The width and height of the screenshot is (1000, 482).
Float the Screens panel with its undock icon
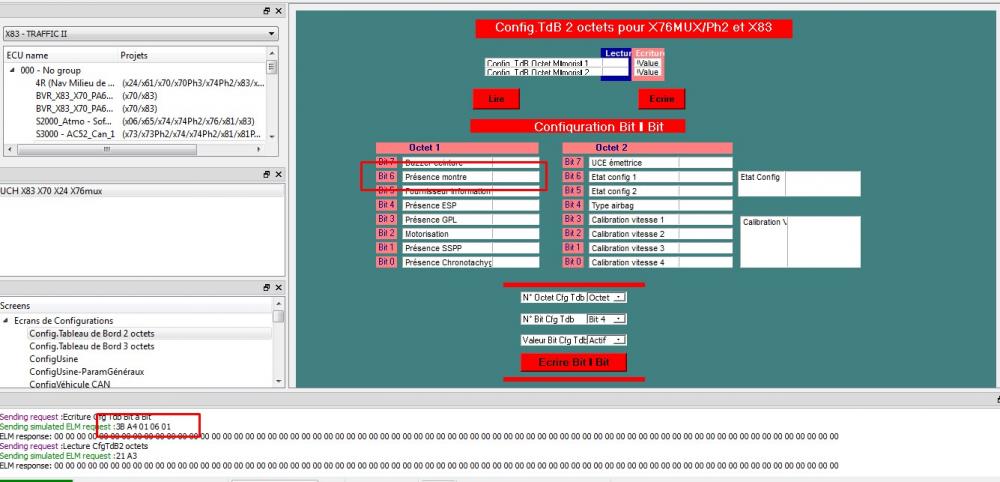click(267, 288)
